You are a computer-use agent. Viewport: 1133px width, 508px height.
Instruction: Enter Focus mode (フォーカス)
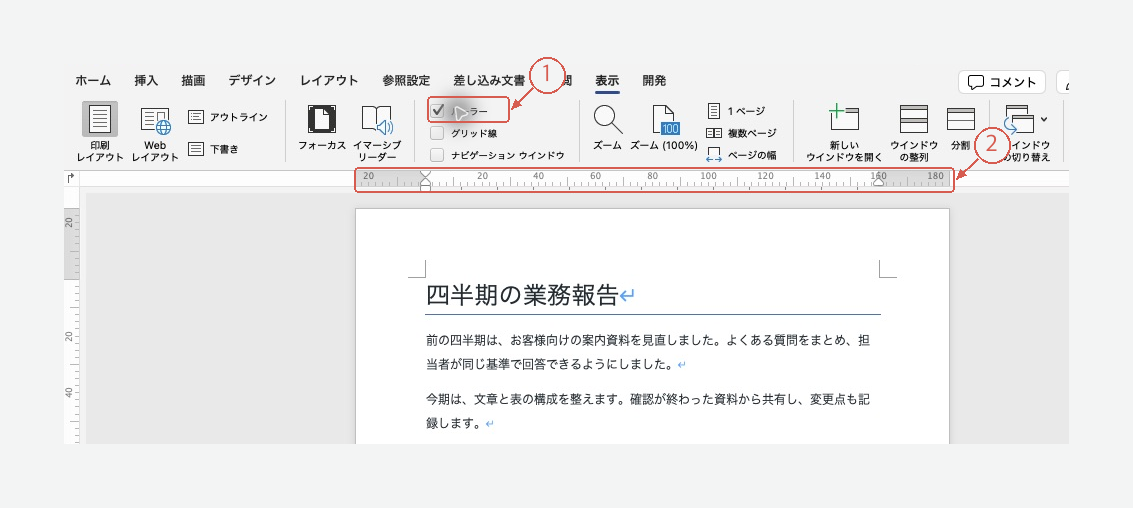(x=322, y=128)
